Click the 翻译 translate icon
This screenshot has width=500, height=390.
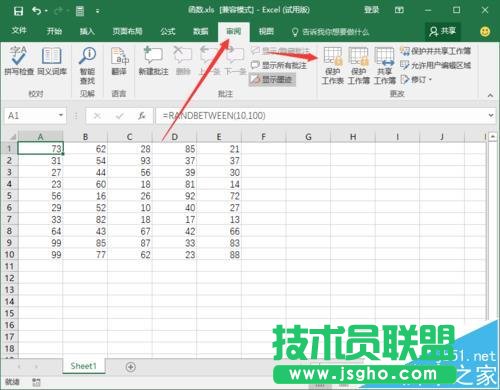tap(119, 61)
